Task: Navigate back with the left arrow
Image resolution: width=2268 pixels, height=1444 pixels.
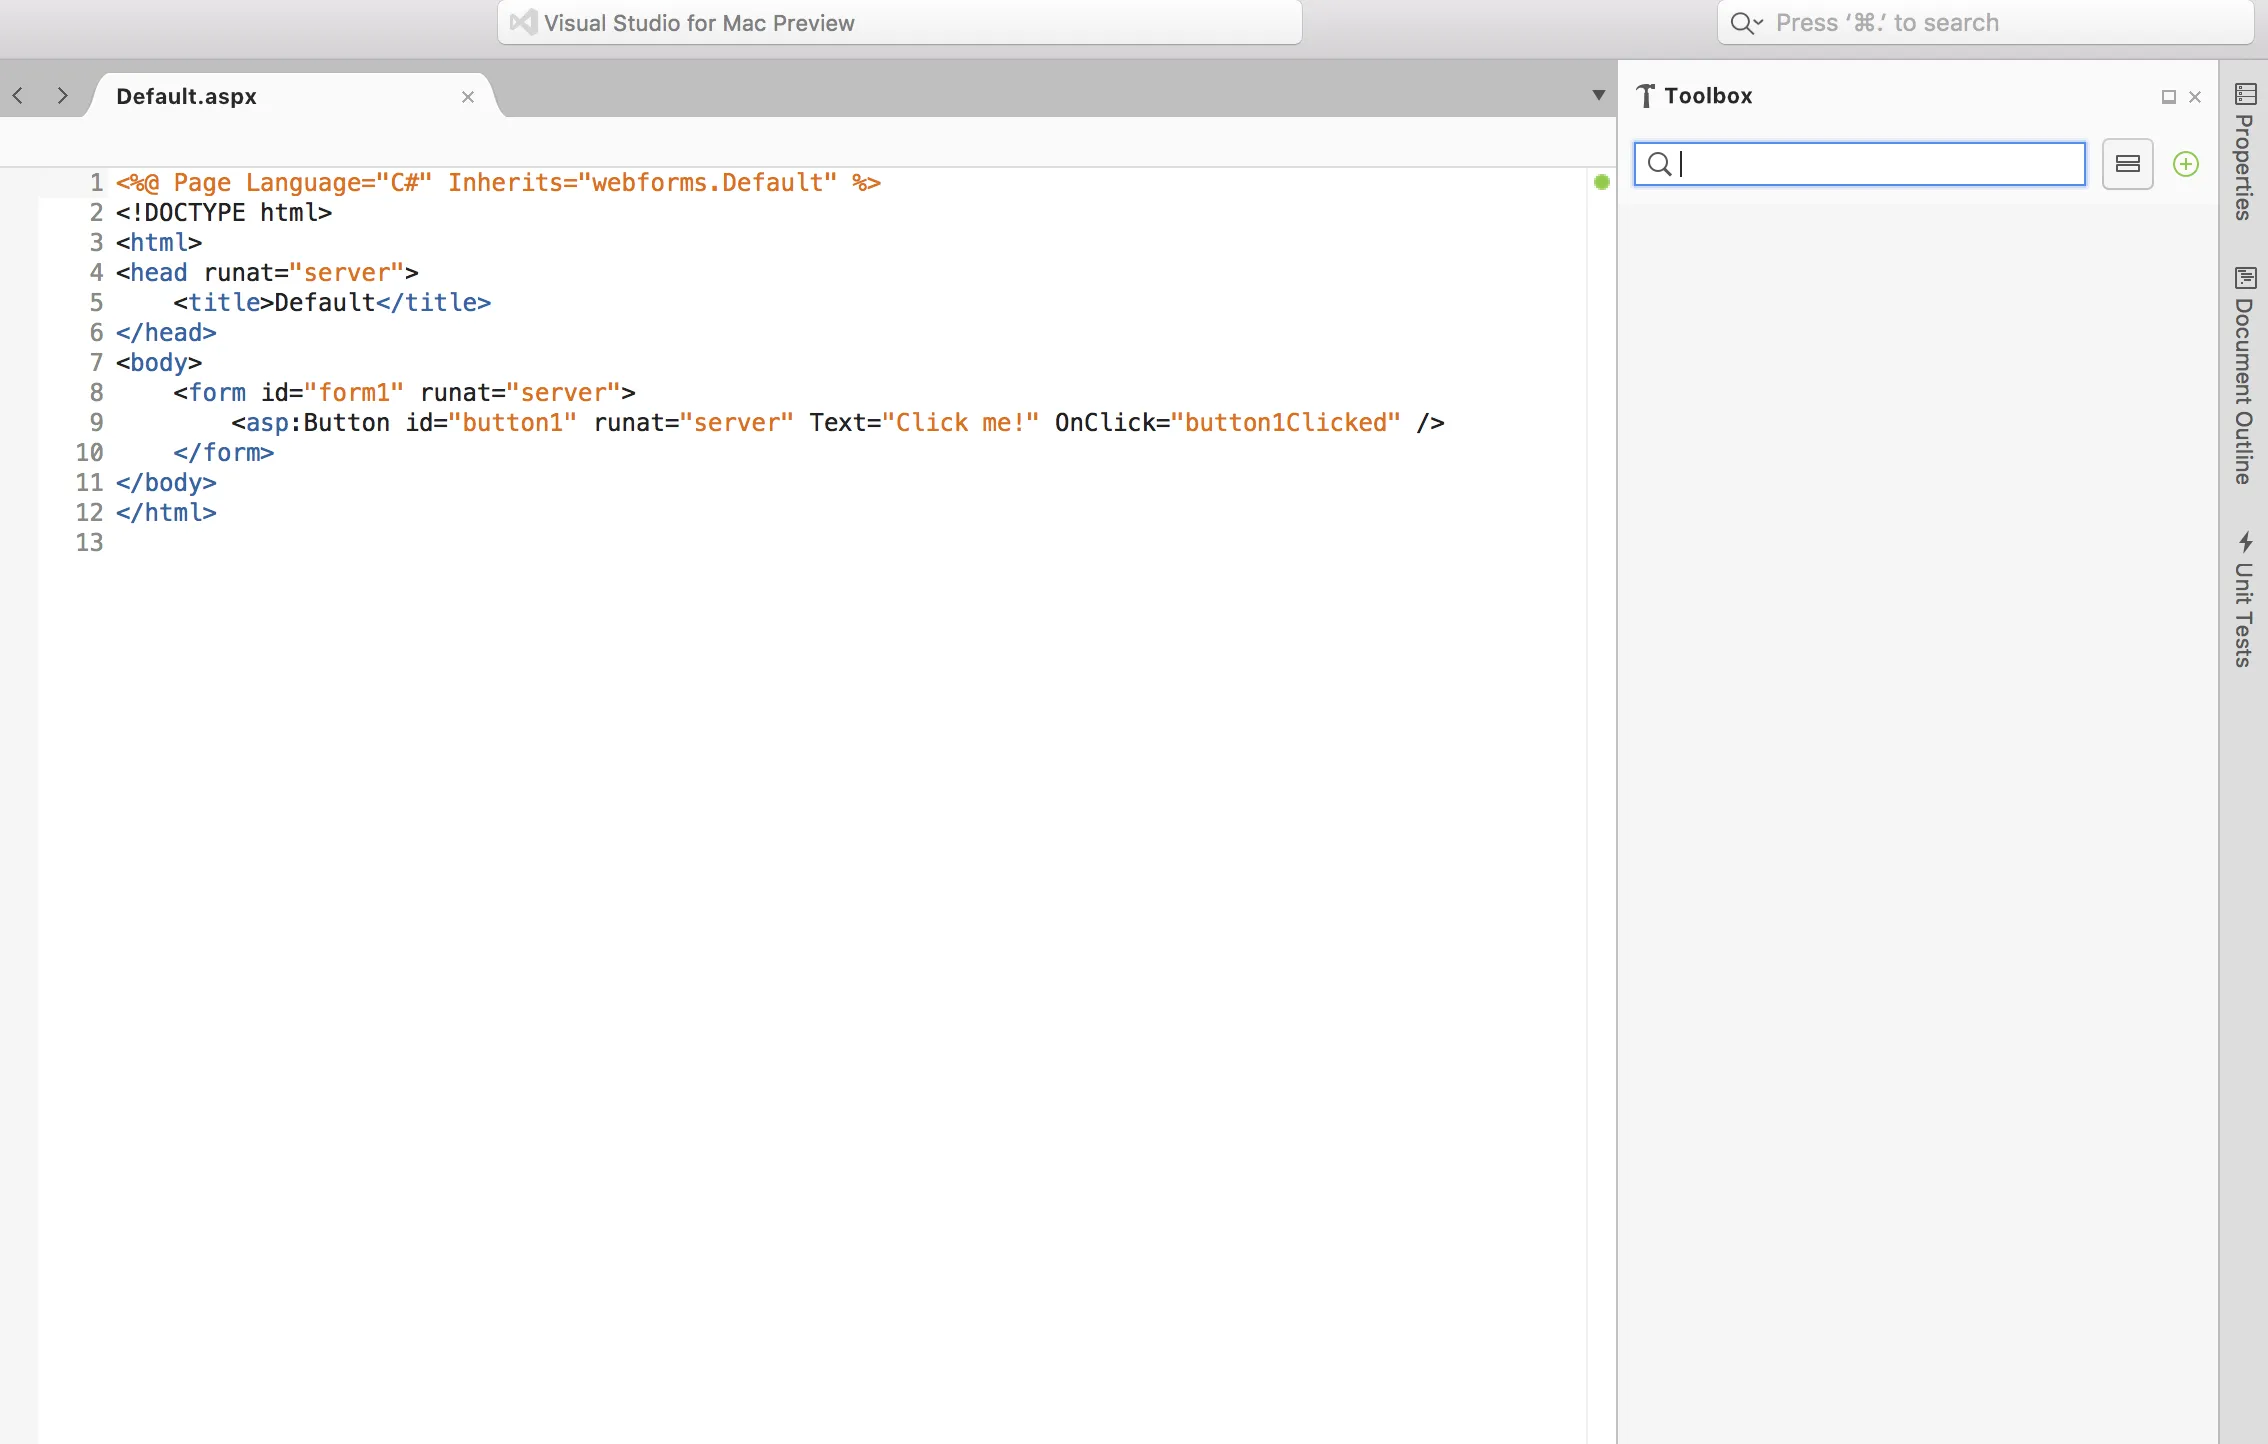Action: tap(18, 96)
